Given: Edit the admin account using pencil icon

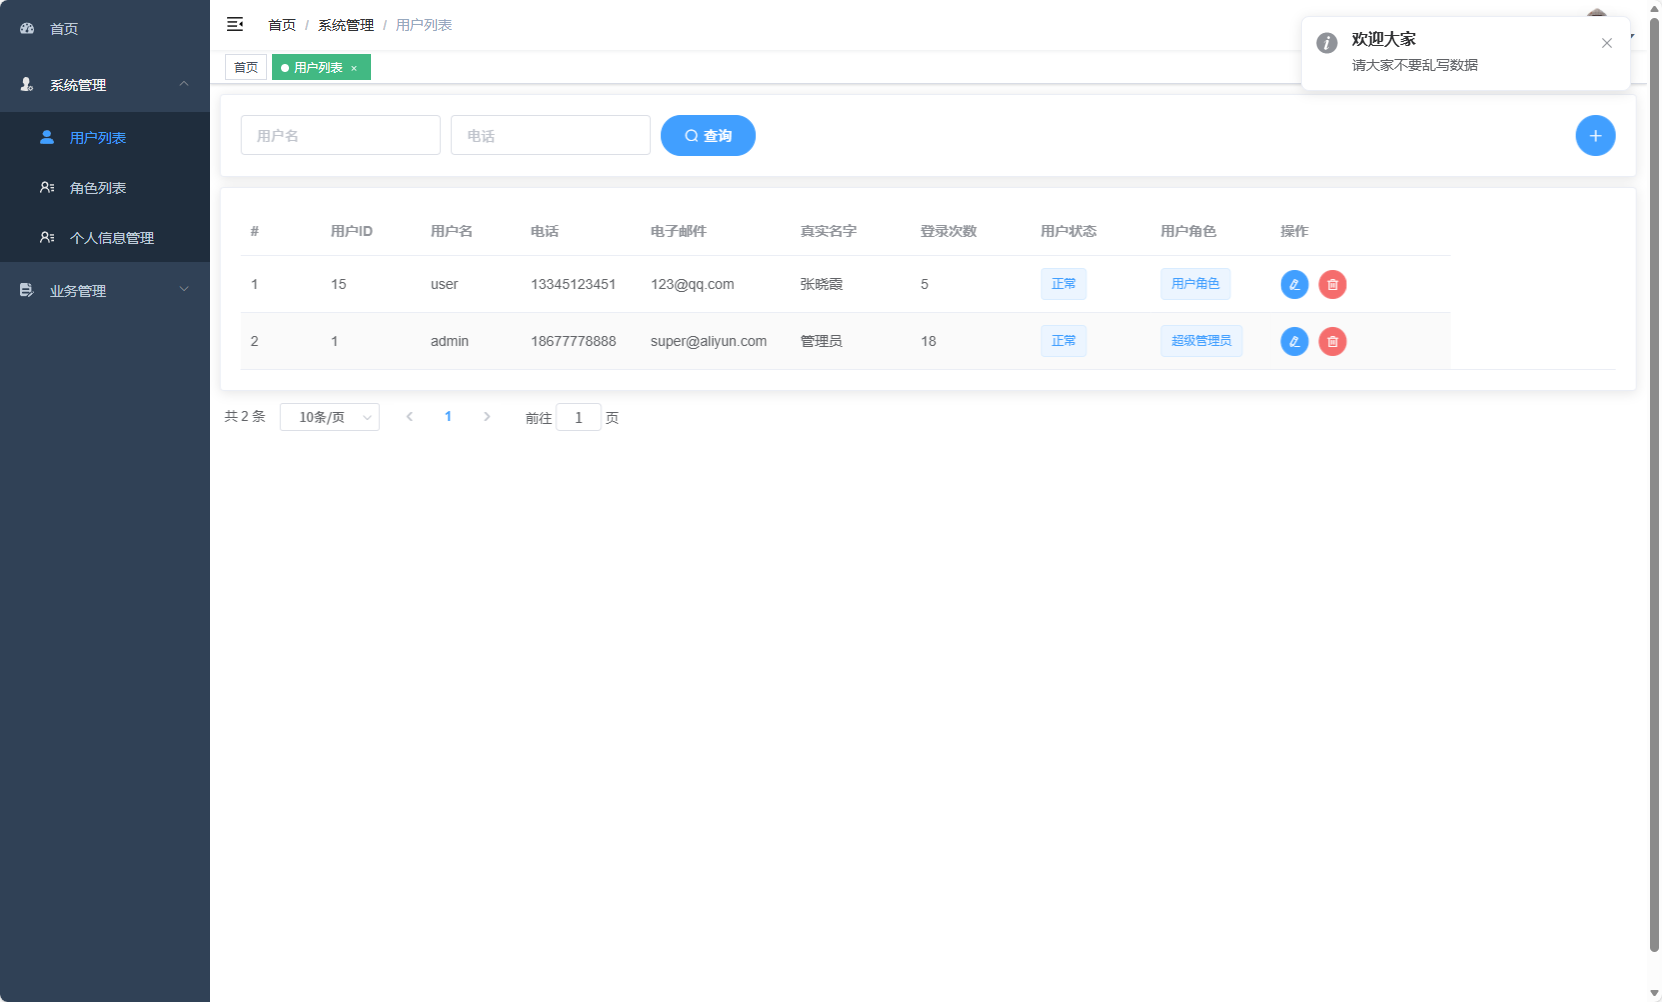Looking at the screenshot, I should click(x=1294, y=341).
